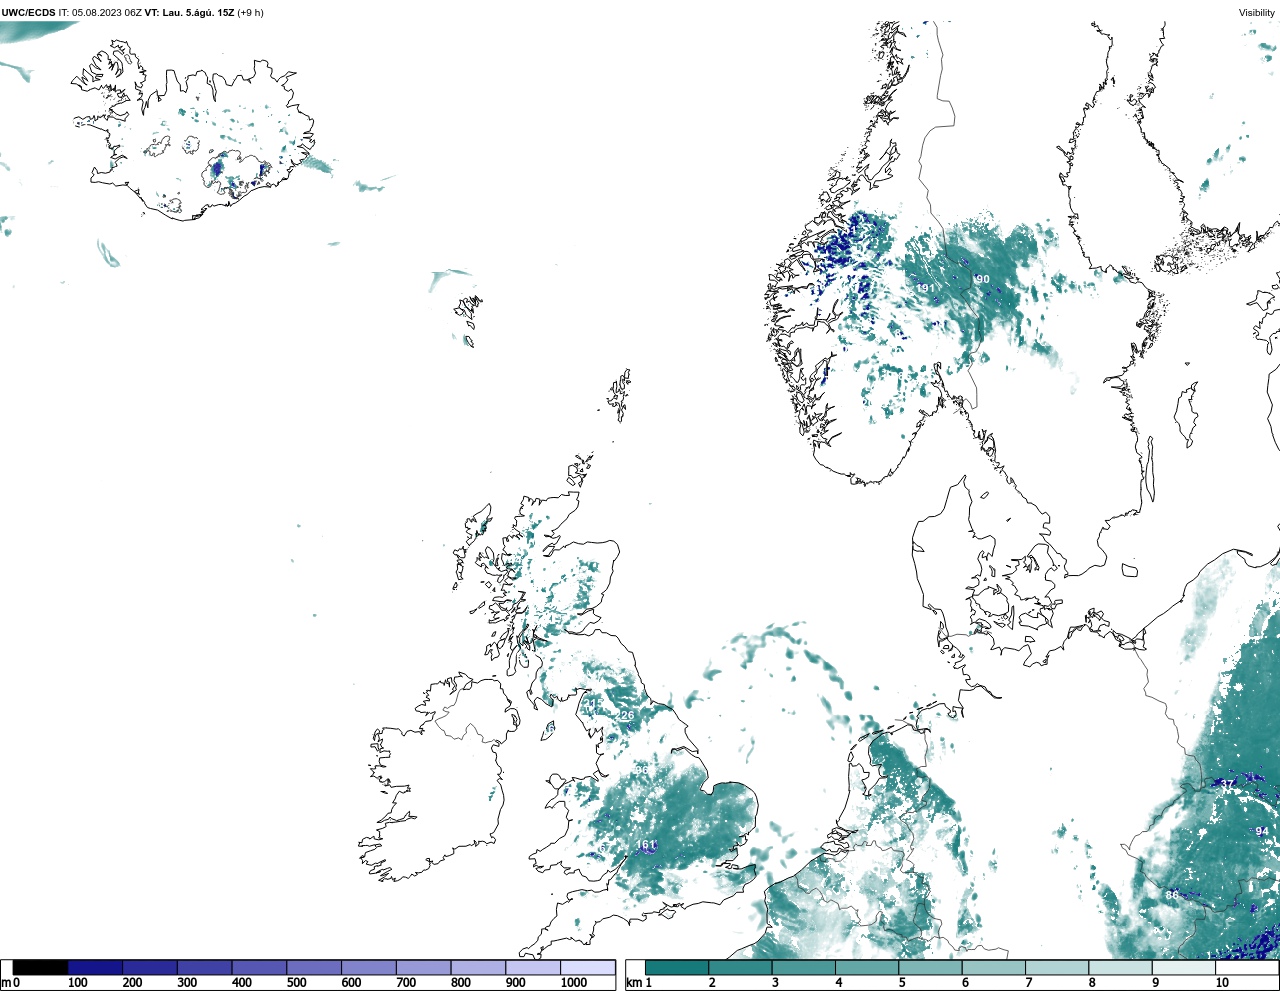Click the 3–4 km teal legend swatch
Screen dimensions: 1280x991
coord(804,968)
